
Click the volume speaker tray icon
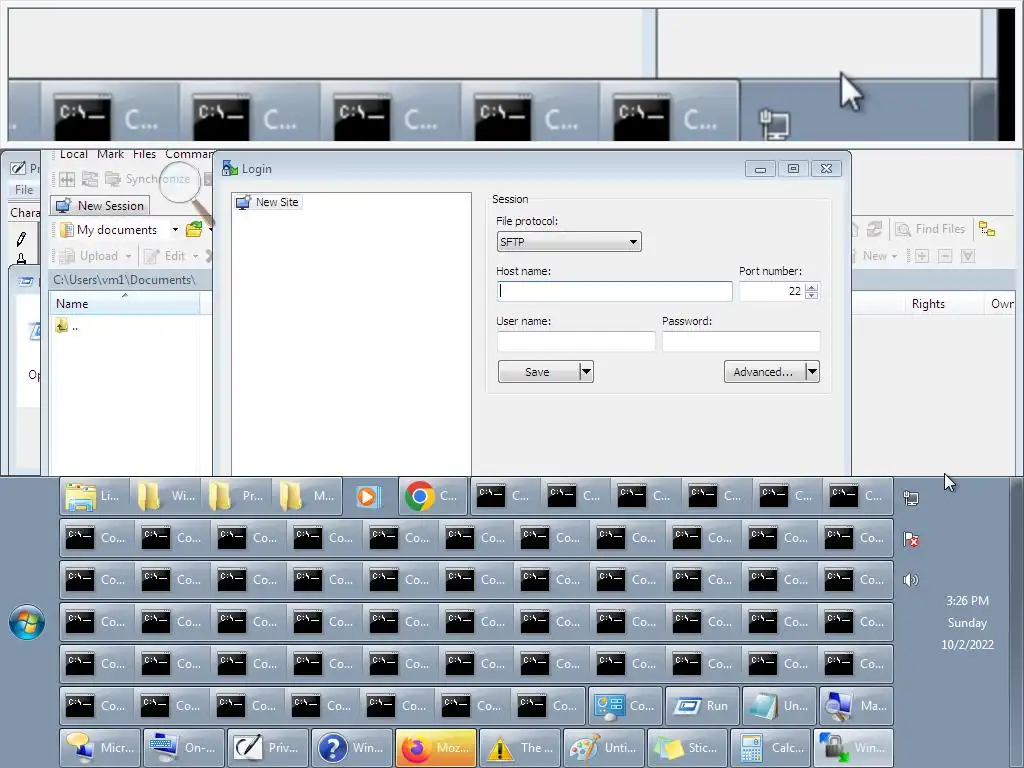tap(910, 580)
